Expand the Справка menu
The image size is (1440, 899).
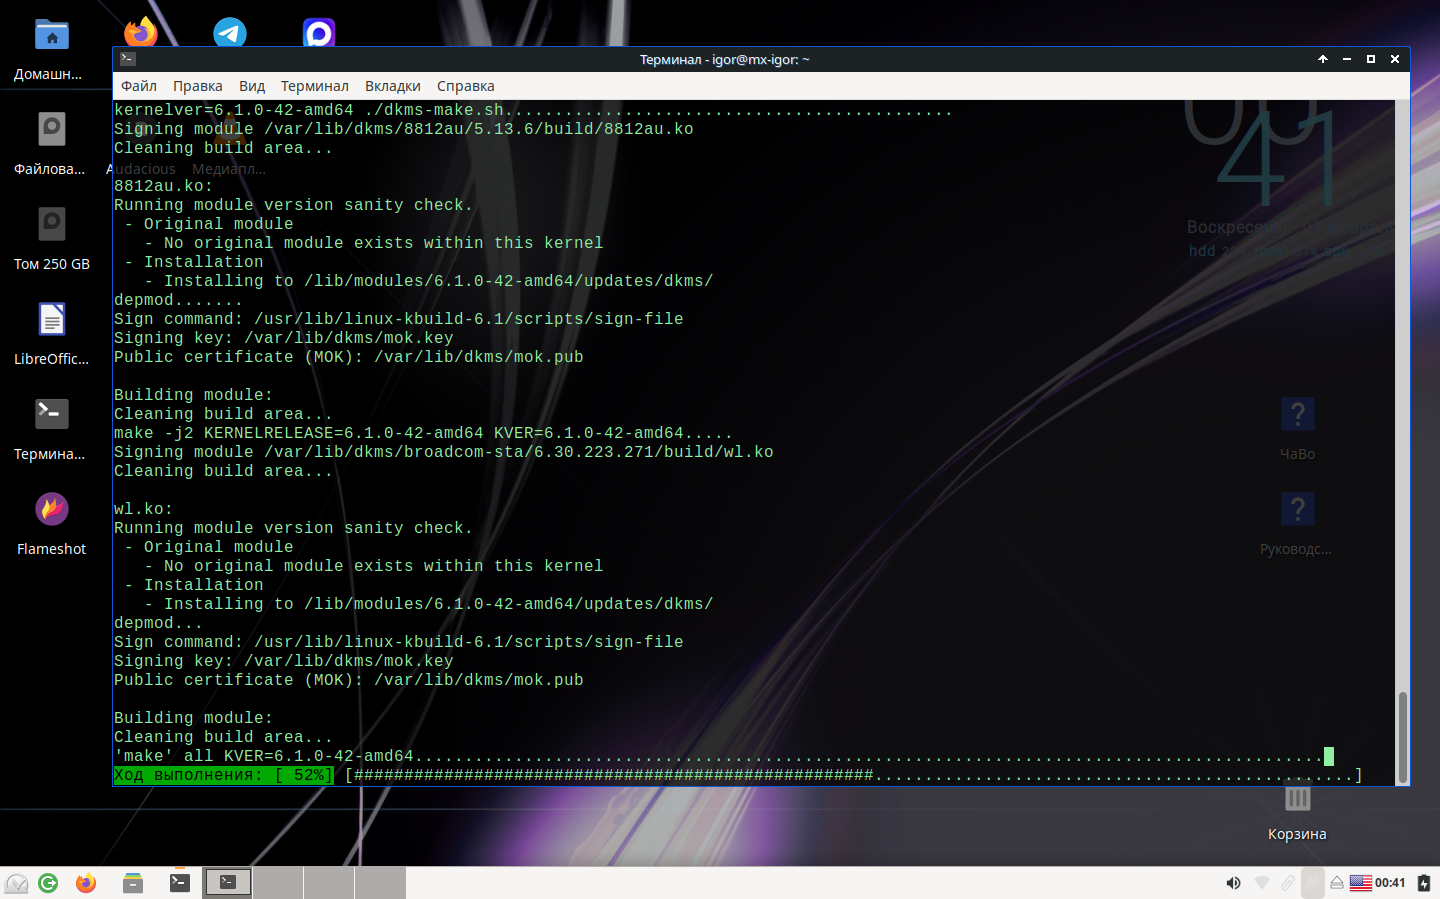point(465,86)
